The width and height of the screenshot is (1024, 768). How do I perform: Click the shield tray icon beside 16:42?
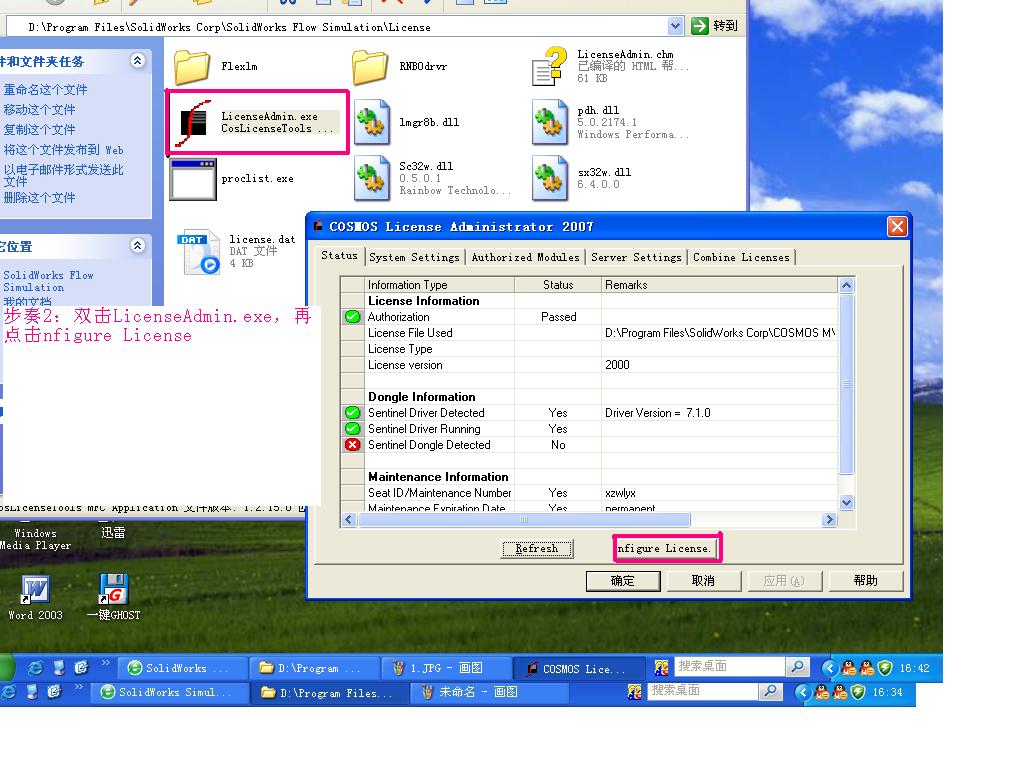click(x=885, y=668)
